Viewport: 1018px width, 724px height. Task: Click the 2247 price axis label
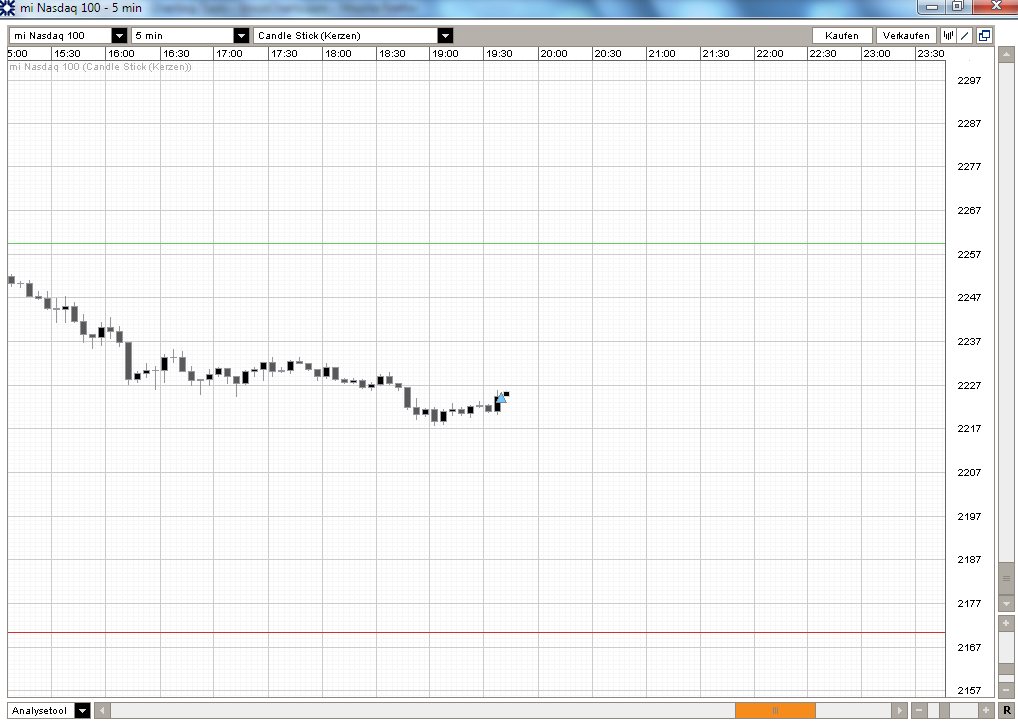(969, 297)
